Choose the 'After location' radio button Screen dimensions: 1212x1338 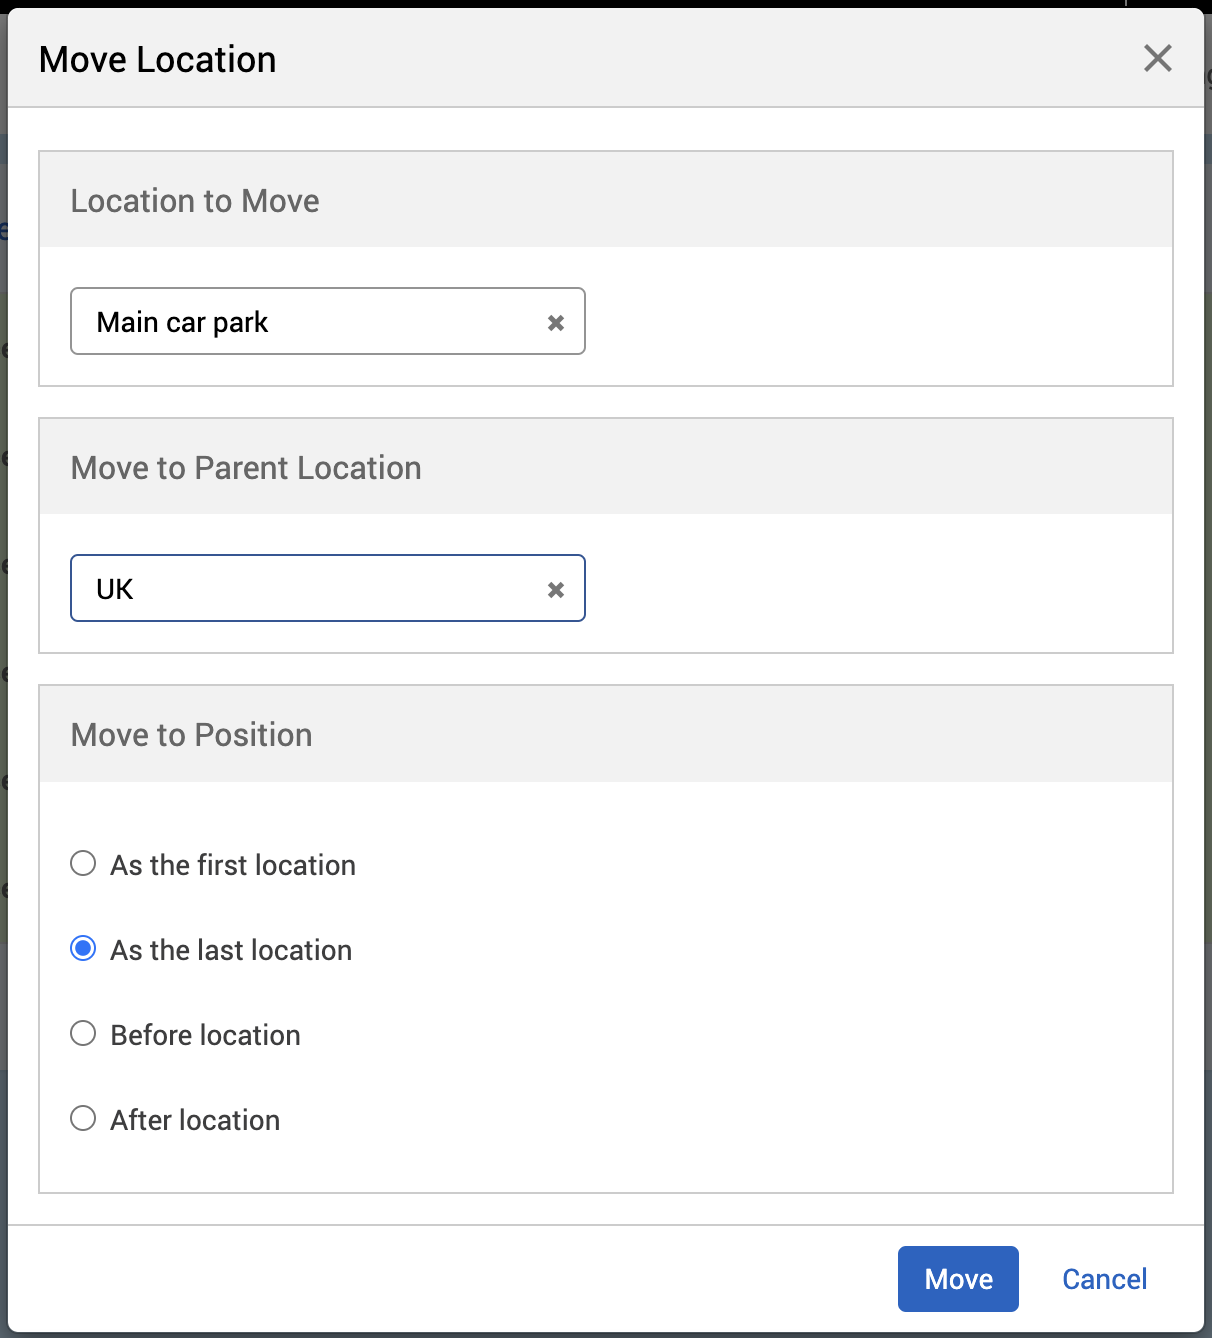pos(83,1119)
